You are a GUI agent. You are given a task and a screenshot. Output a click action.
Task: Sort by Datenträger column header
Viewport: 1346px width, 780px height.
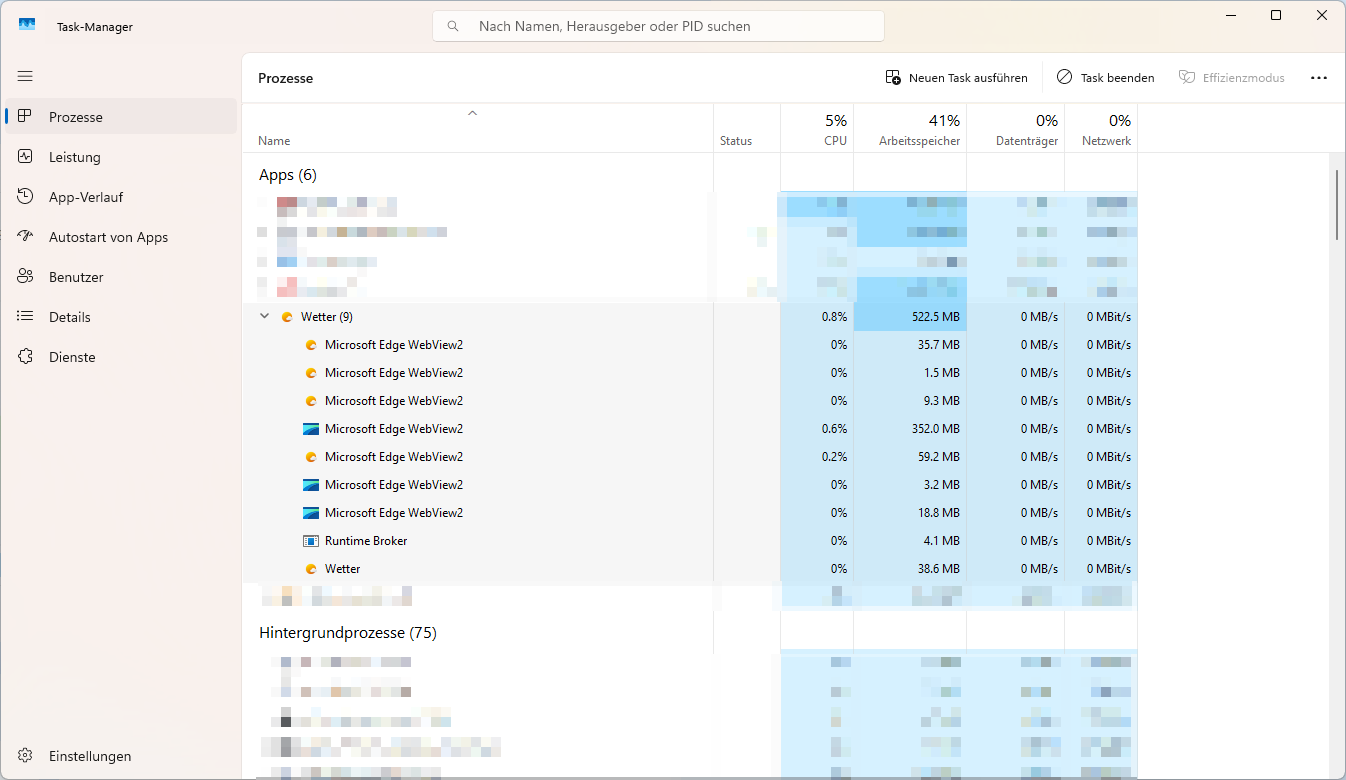pyautogui.click(x=1016, y=128)
